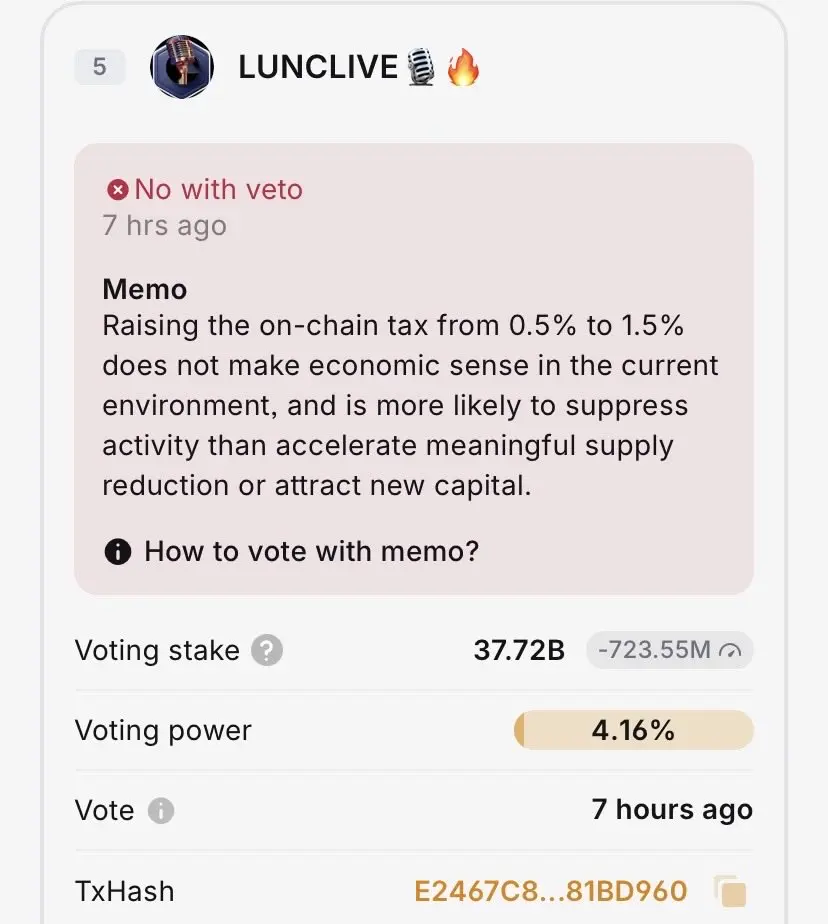Click the red X icon beside No with veto

tap(117, 190)
